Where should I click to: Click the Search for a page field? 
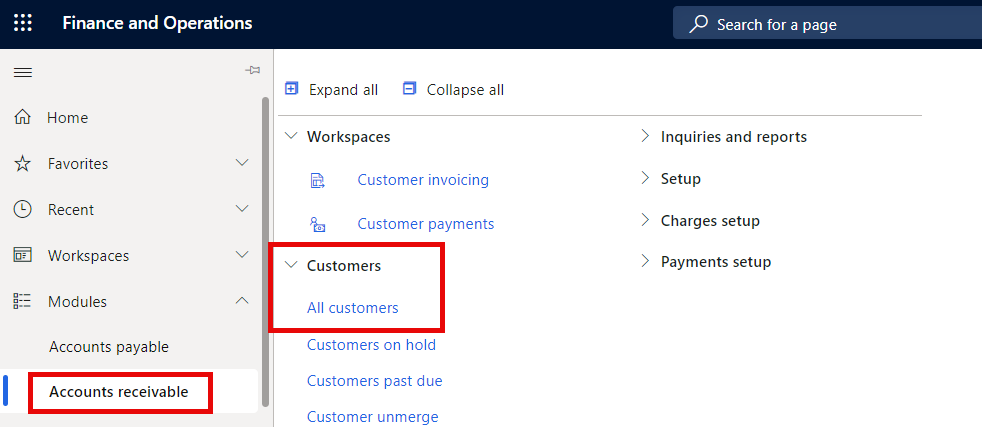827,24
